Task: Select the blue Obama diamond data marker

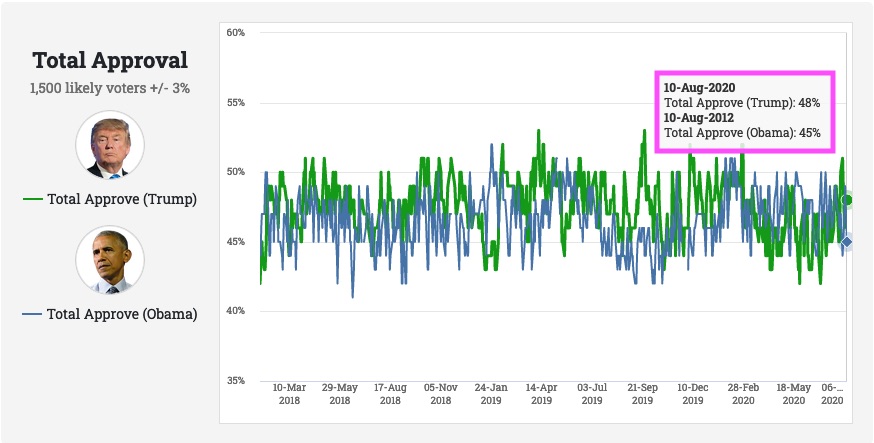Action: coord(847,242)
